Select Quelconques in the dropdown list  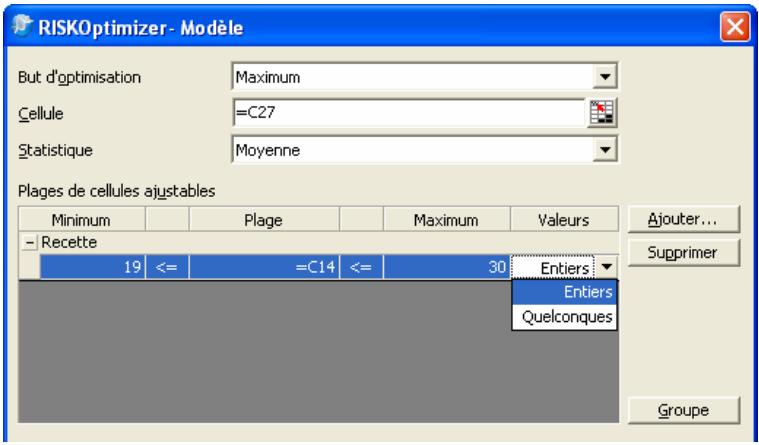point(564,317)
